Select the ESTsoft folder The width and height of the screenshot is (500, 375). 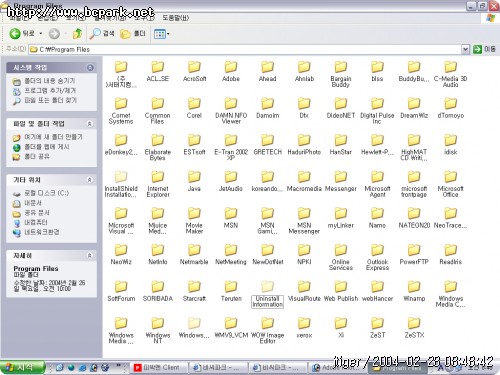click(194, 145)
